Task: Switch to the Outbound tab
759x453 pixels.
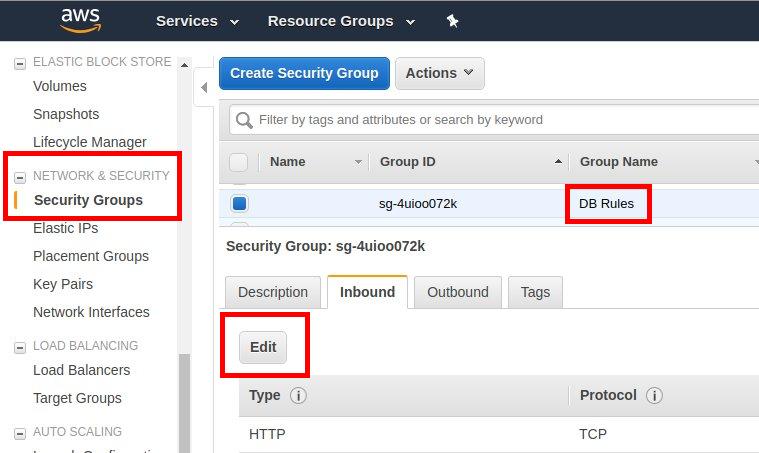Action: coord(458,292)
